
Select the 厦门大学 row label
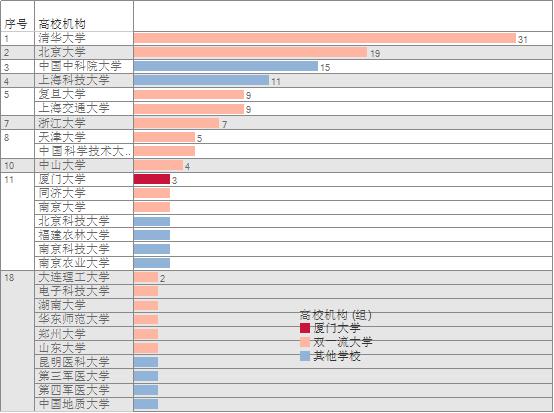tap(62, 179)
